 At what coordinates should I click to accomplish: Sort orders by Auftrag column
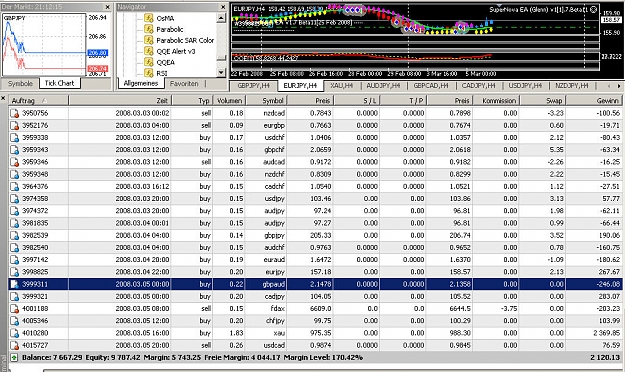coord(39,101)
